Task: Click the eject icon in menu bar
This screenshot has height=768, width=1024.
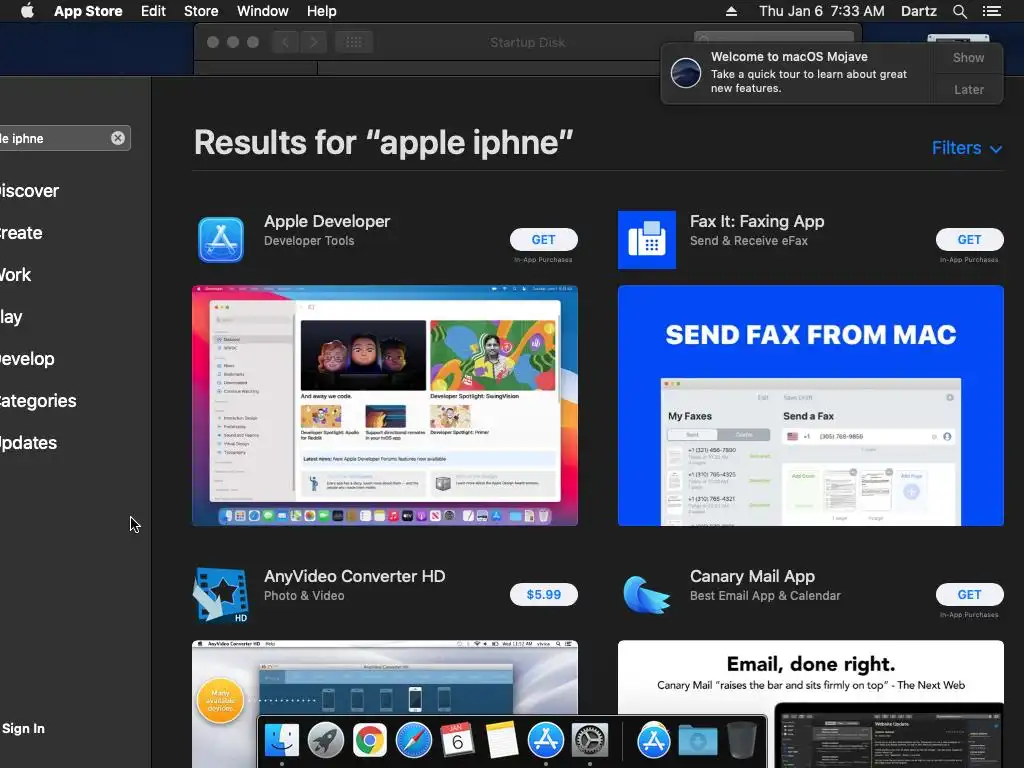Action: point(731,11)
